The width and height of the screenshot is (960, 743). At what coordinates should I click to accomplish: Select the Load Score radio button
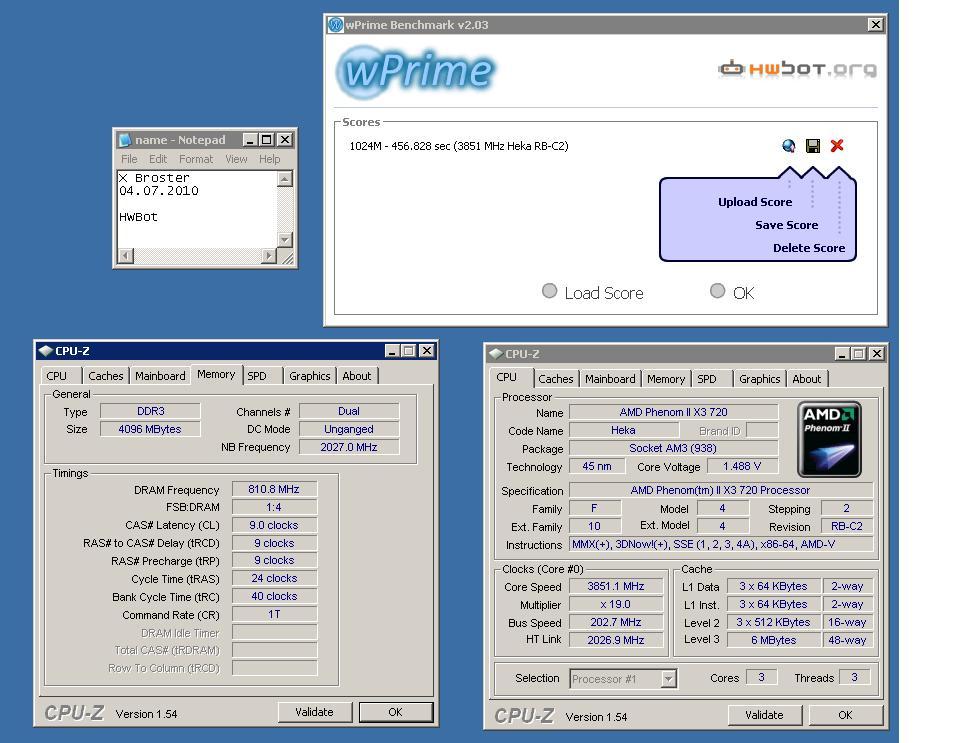[550, 291]
